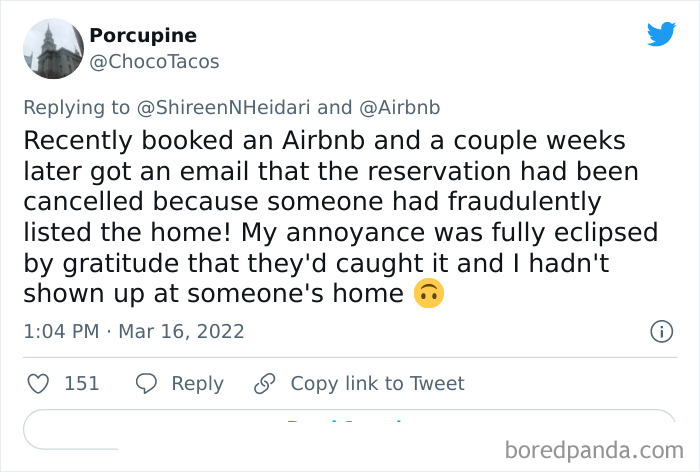Like the tweet with the heart icon
This screenshot has height=472, width=700.
pyautogui.click(x=38, y=384)
